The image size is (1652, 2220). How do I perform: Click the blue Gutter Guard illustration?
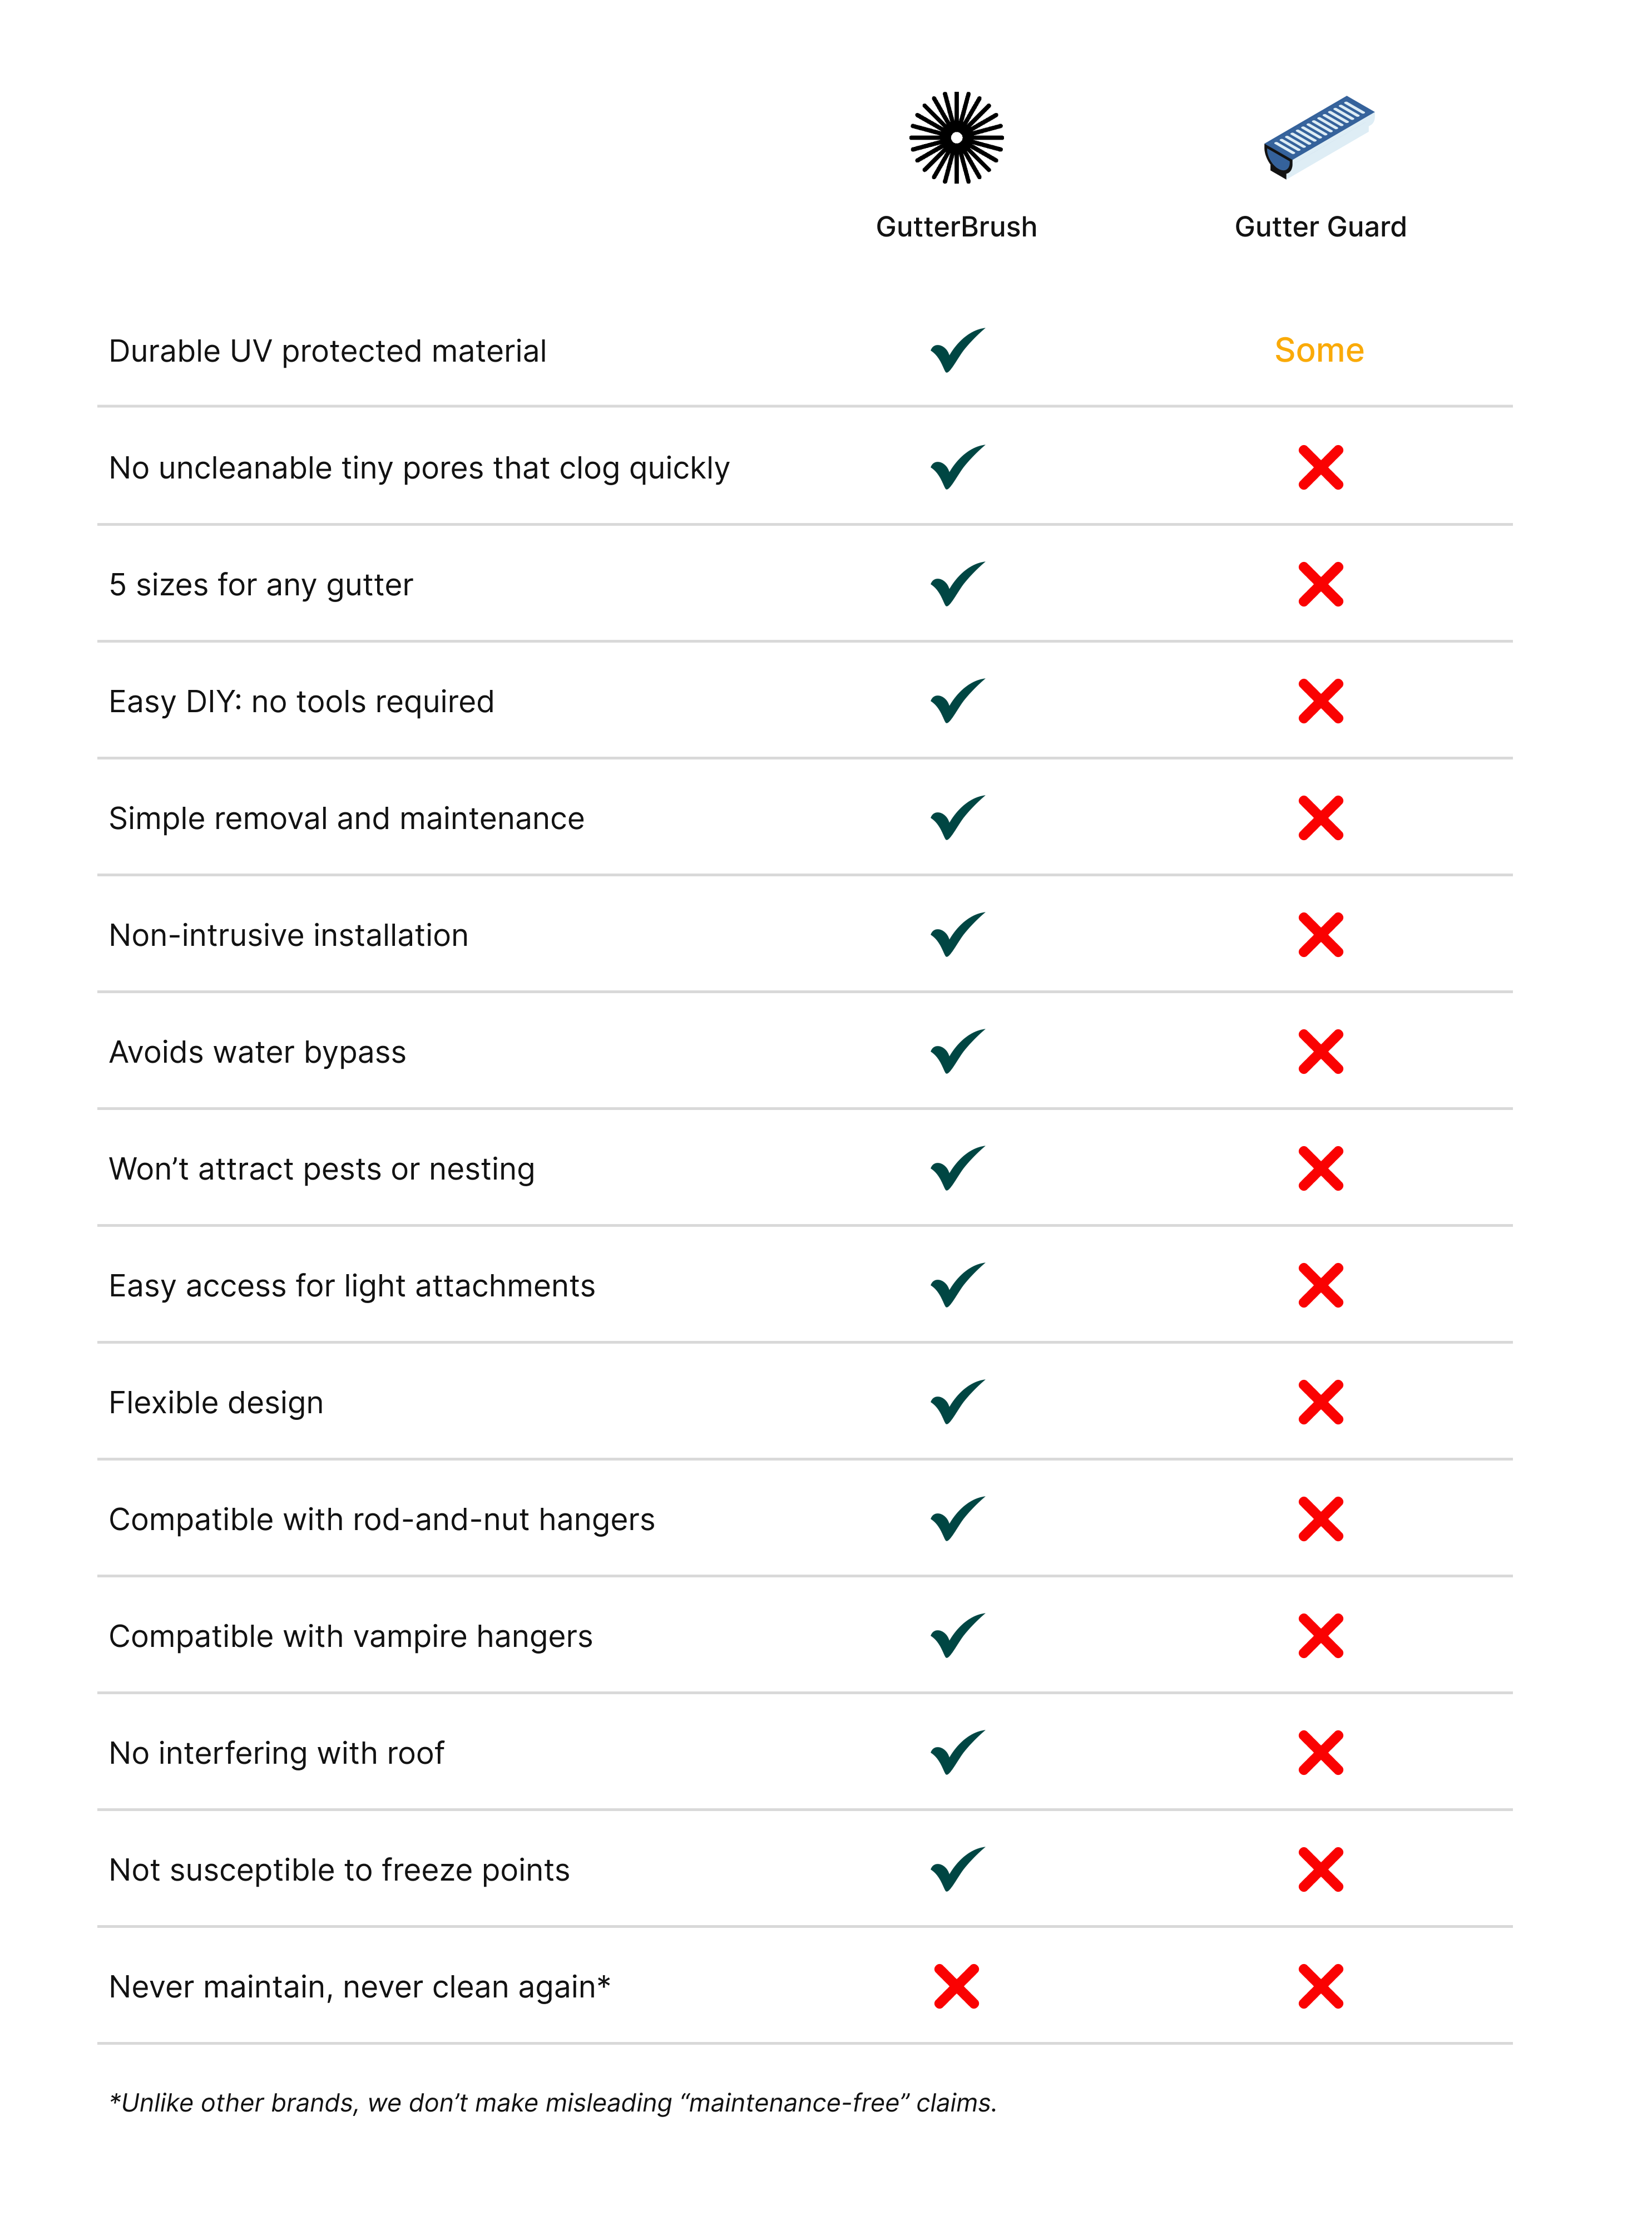tap(1318, 137)
